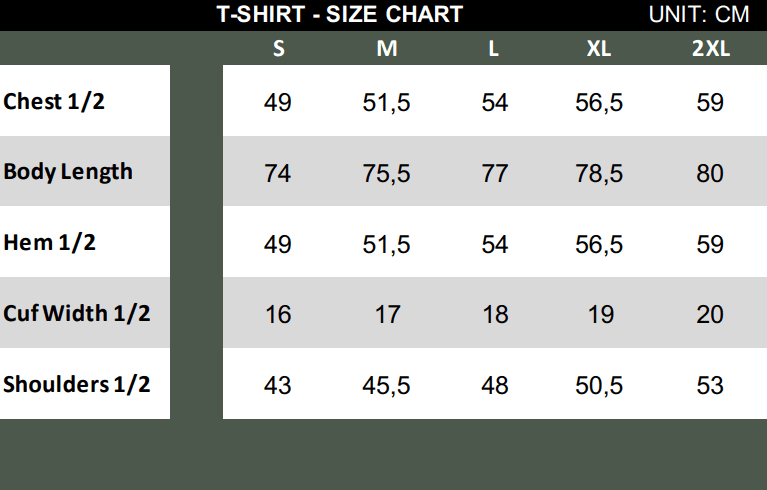Select the Cuf Width value 18 for L
Screen dimensions: 767x490
point(494,315)
